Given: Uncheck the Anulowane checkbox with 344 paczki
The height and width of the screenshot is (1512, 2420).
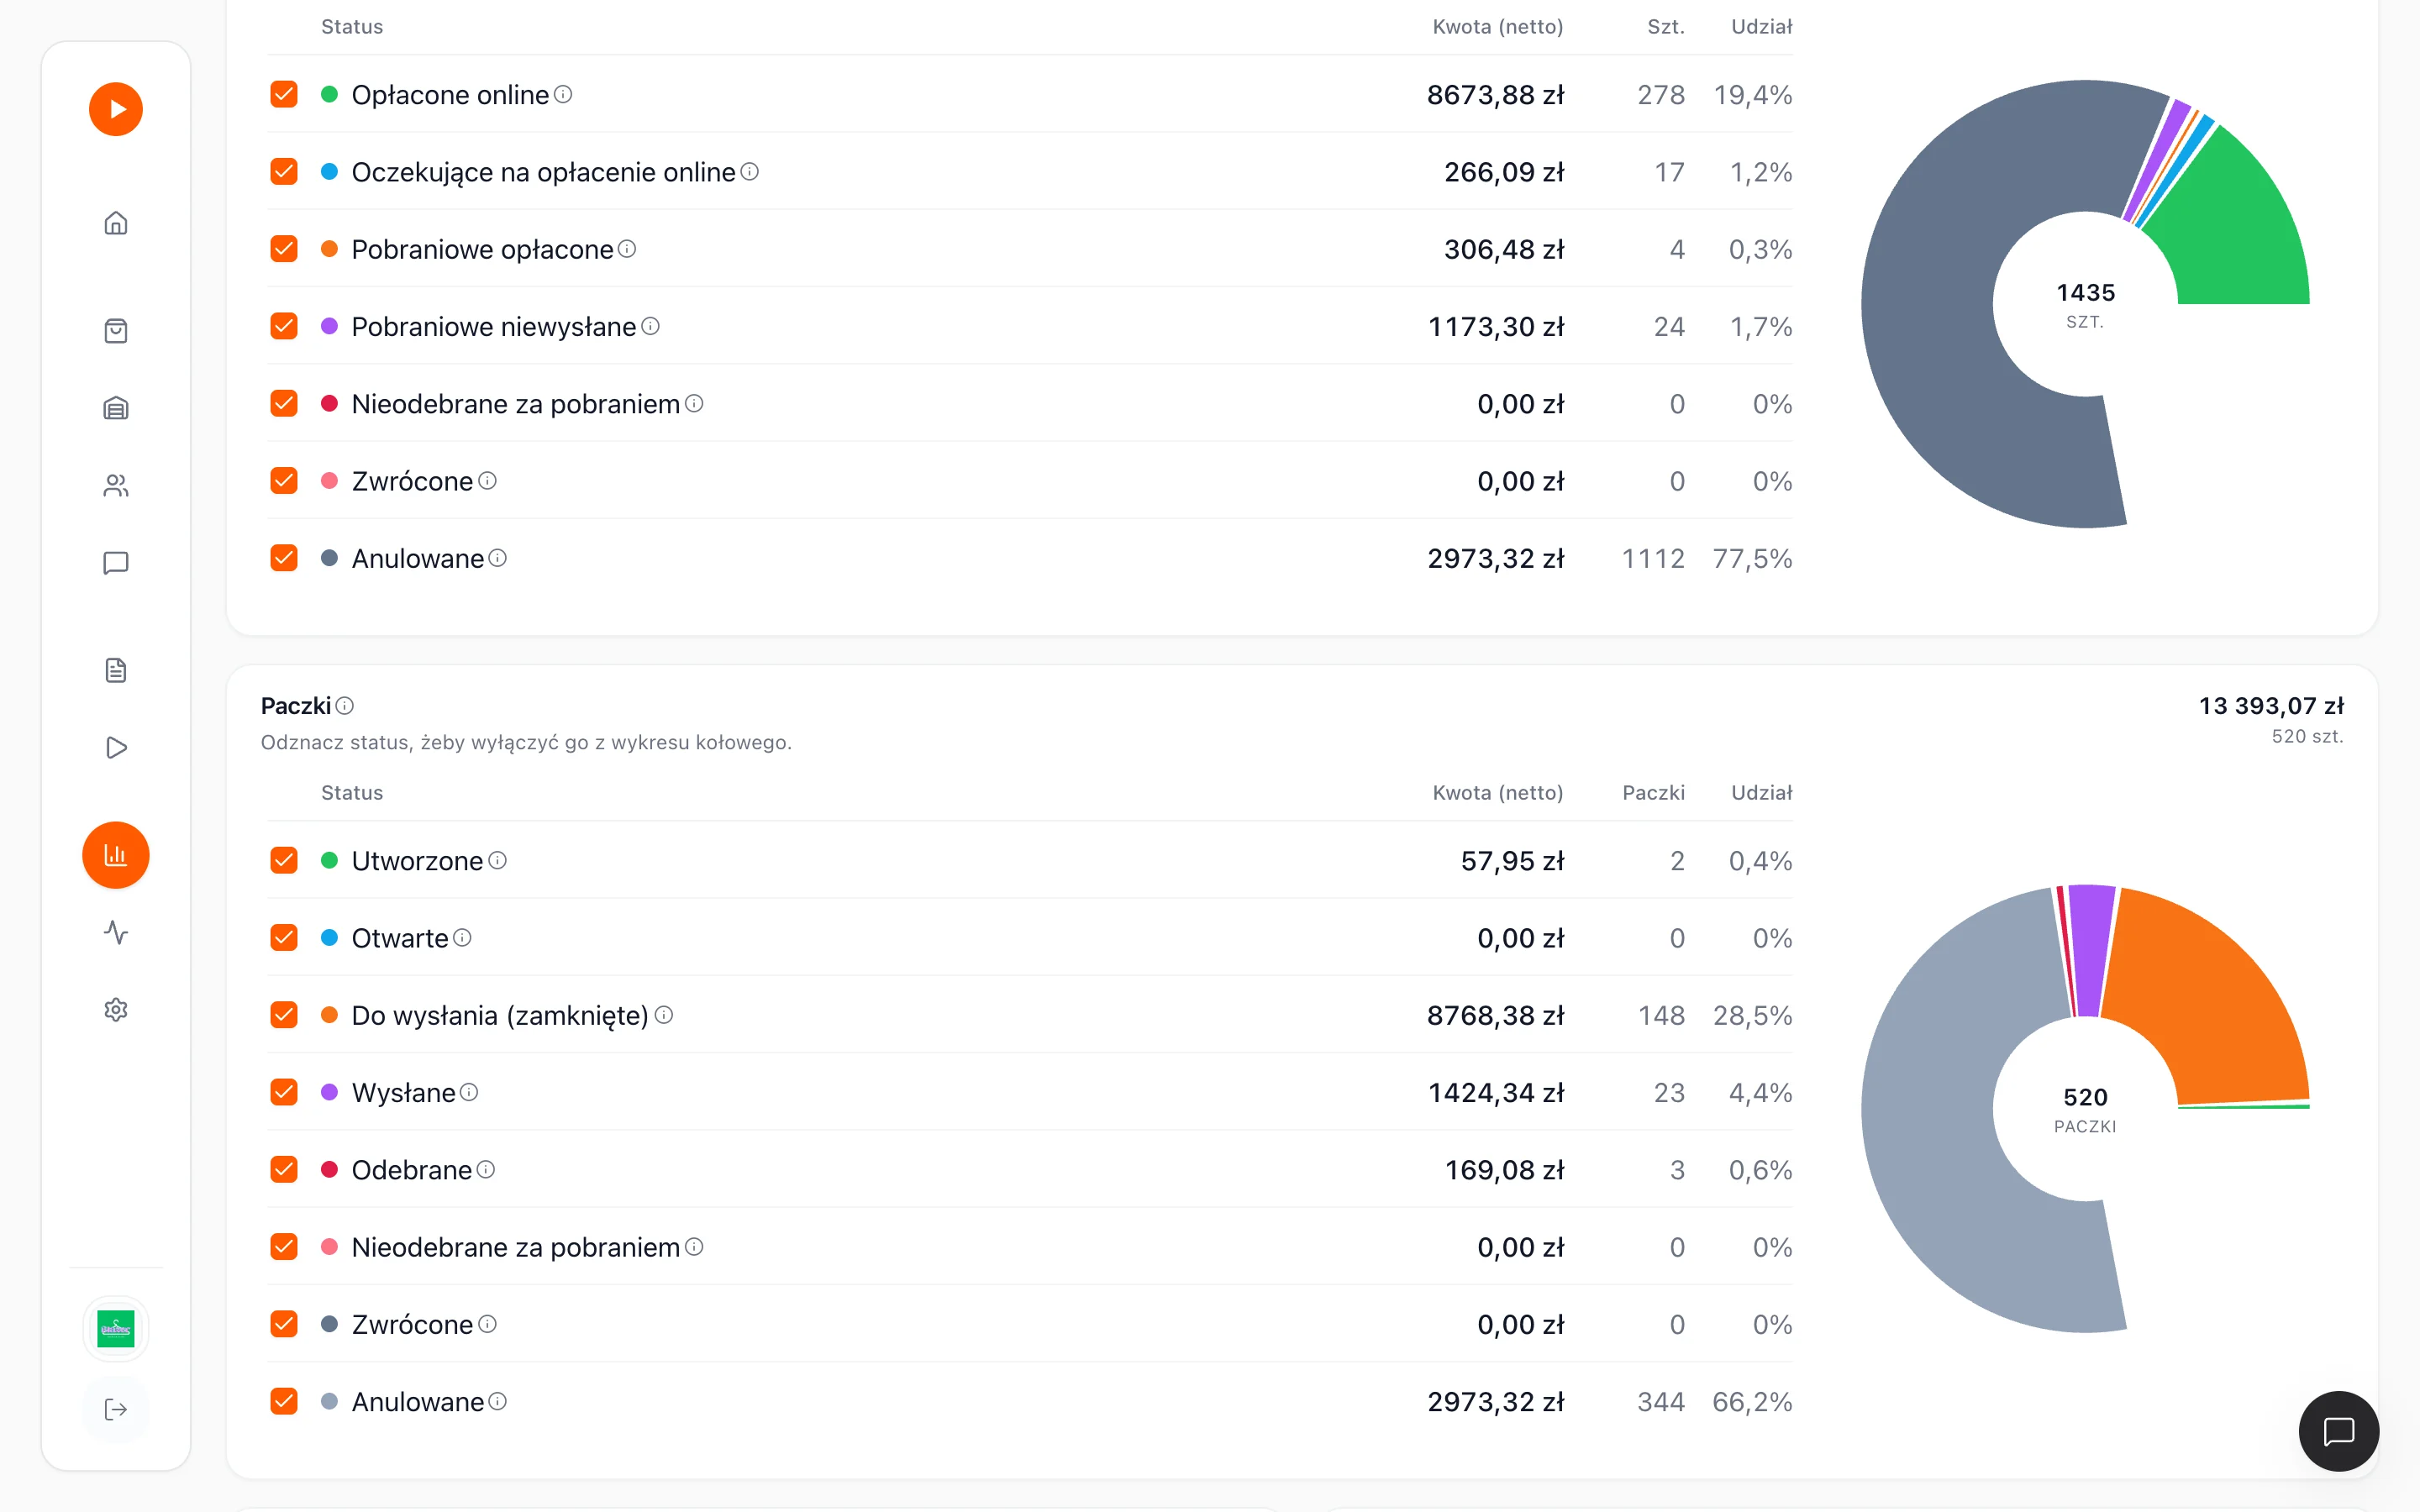Looking at the screenshot, I should tap(284, 1401).
